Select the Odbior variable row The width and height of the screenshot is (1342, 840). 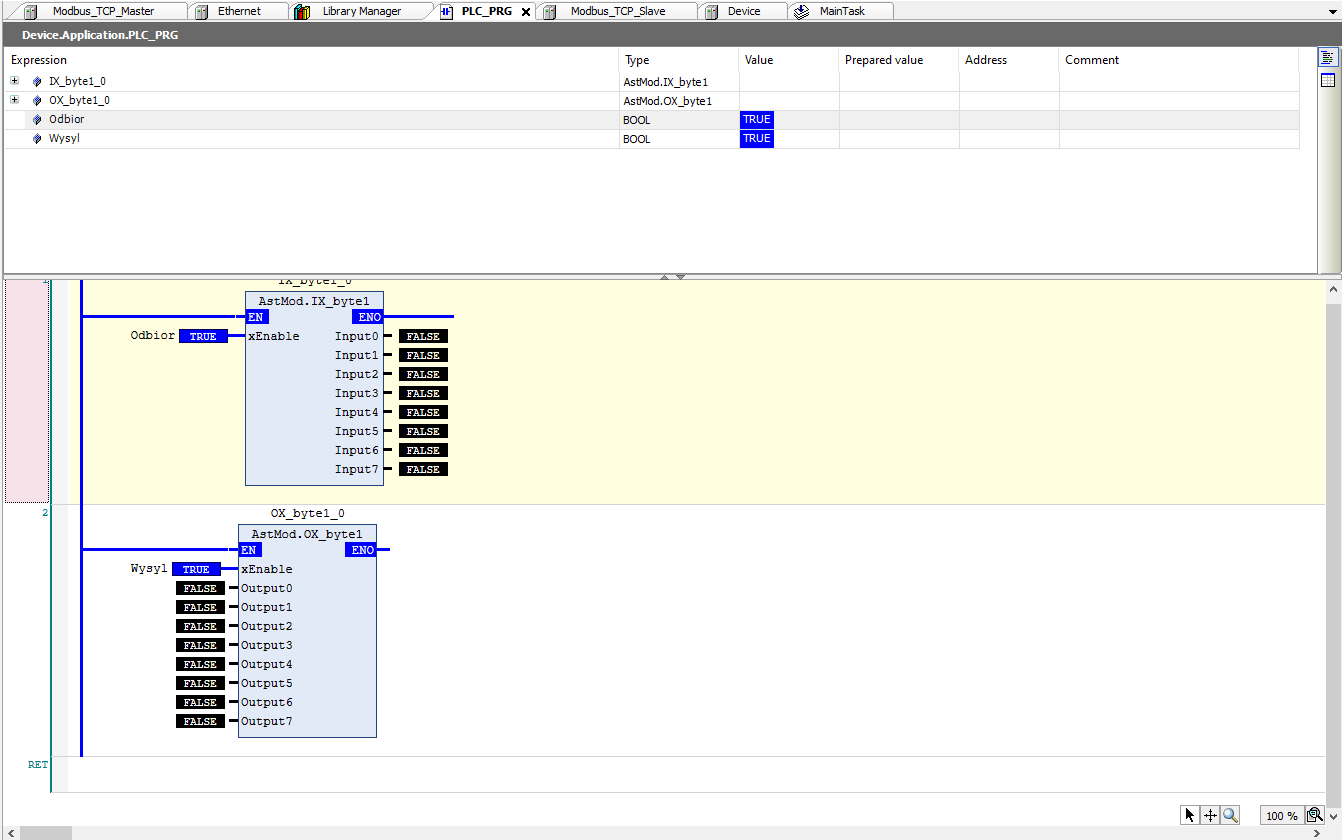pos(652,120)
